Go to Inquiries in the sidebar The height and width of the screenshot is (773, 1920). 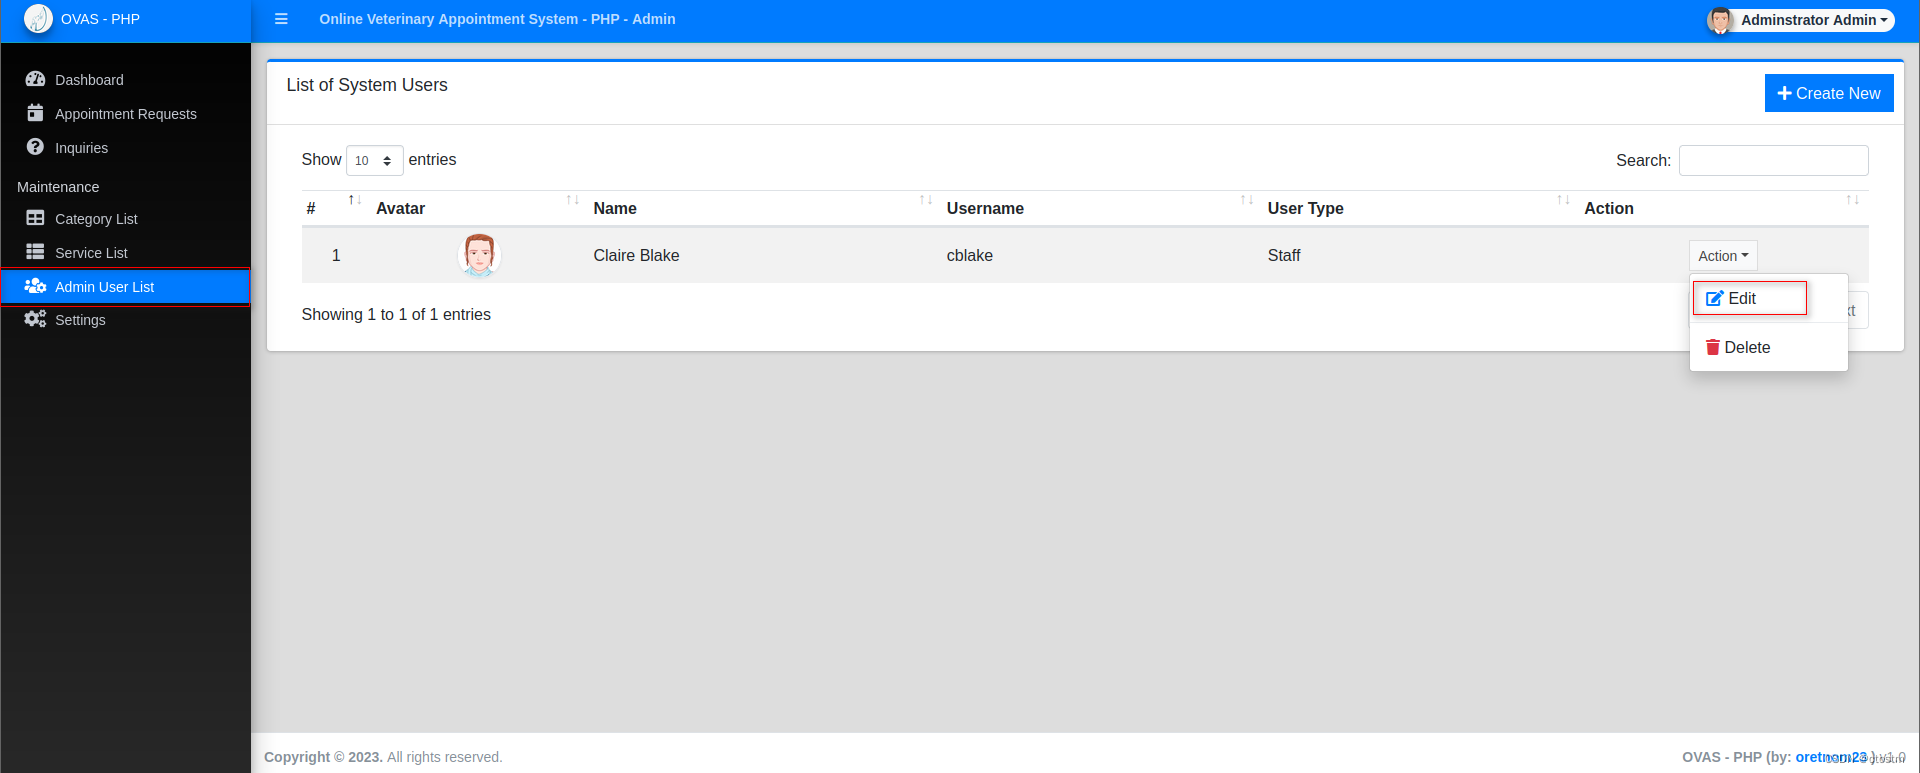click(125, 147)
